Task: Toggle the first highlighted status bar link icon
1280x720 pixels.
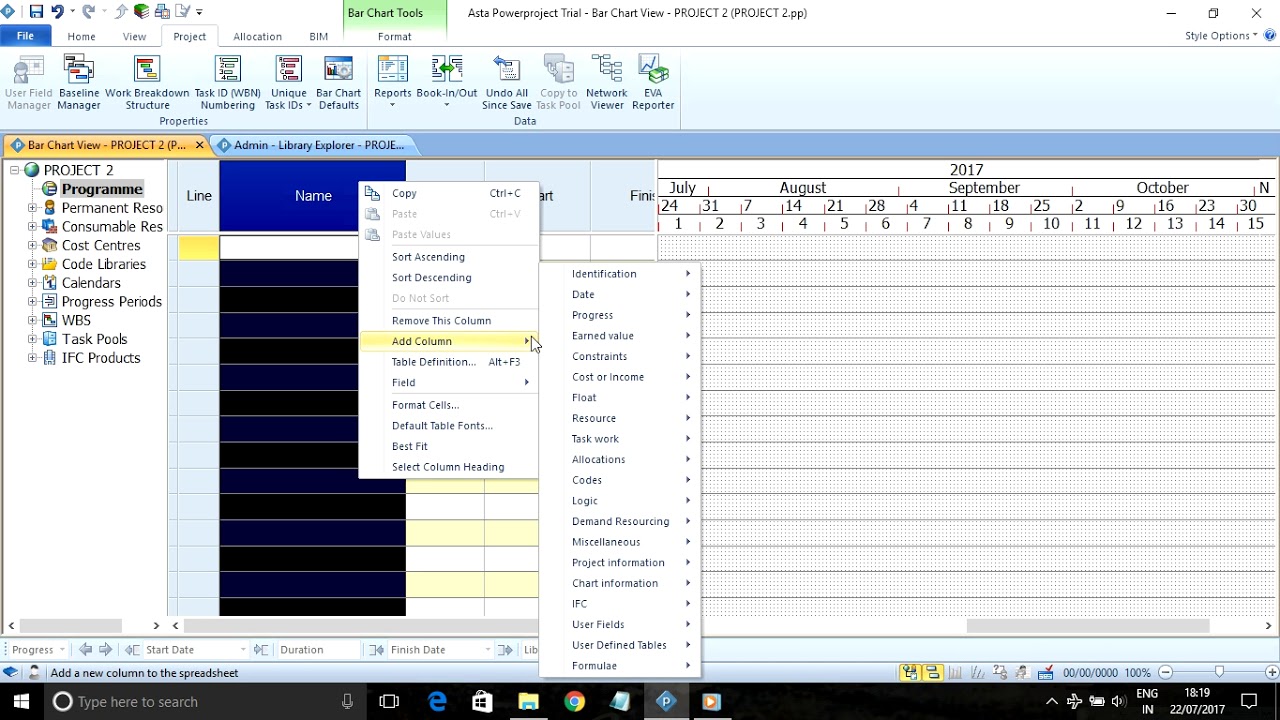Action: 911,673
